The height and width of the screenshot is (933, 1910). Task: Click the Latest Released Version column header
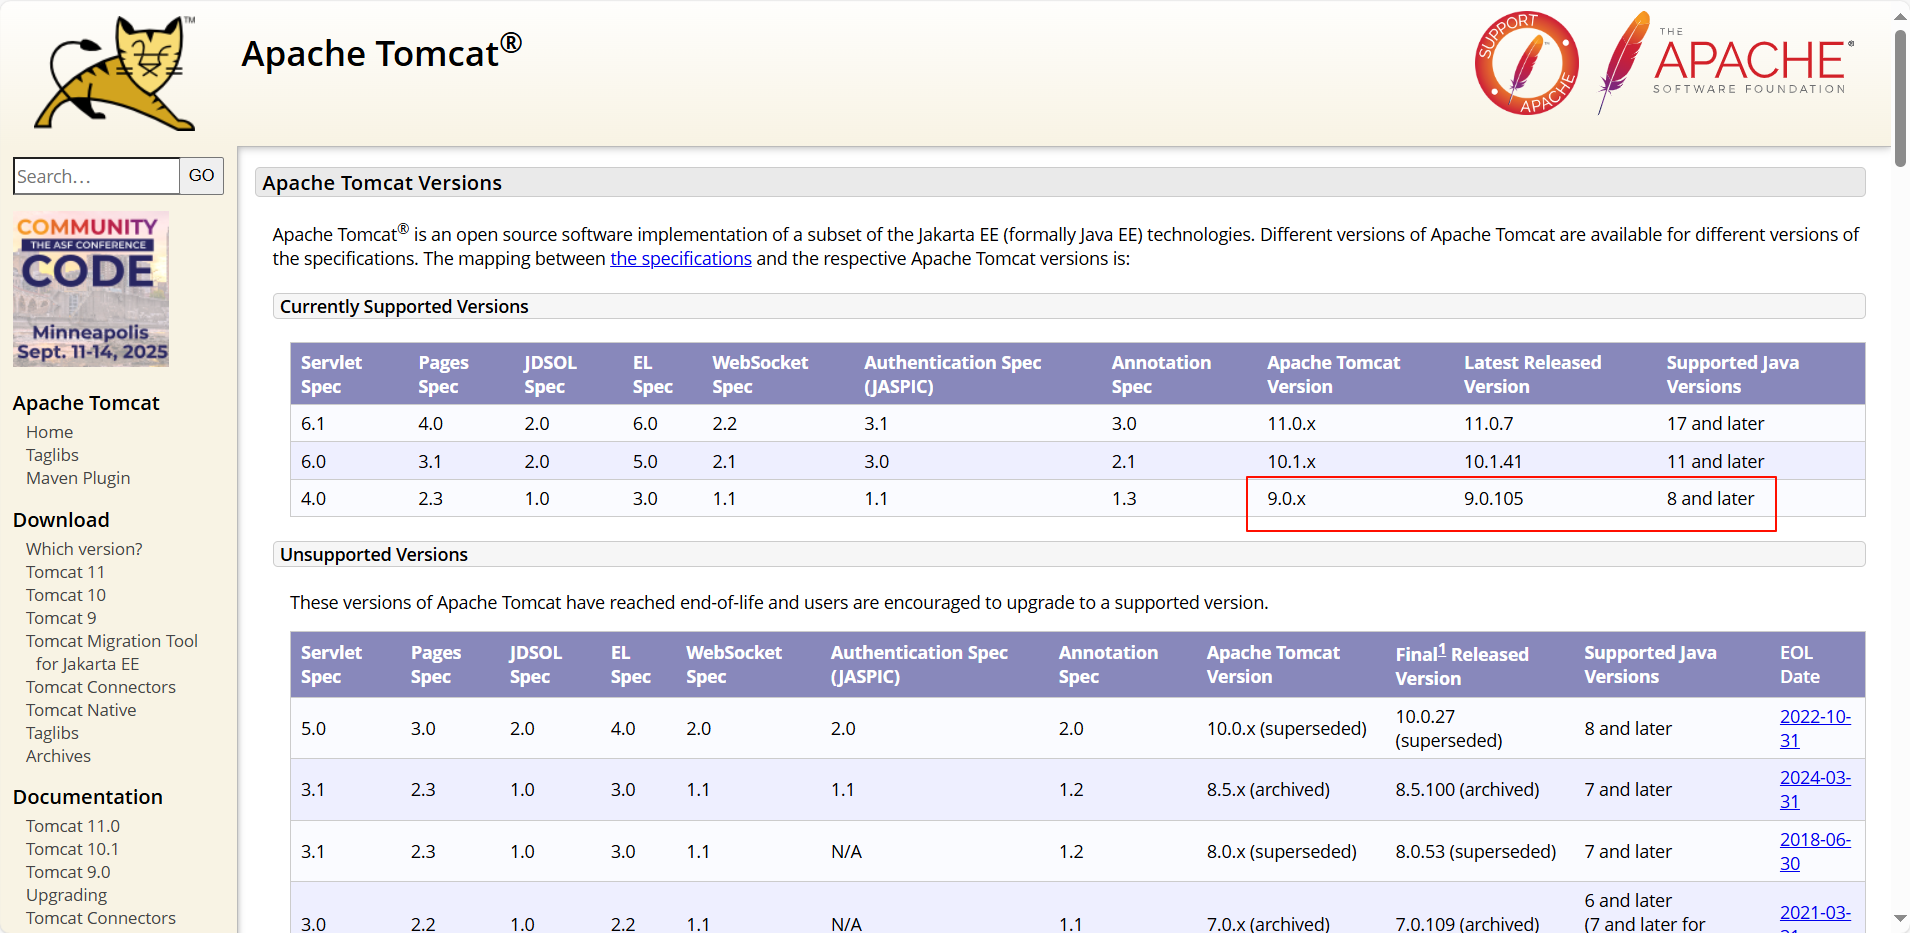[x=1532, y=375]
